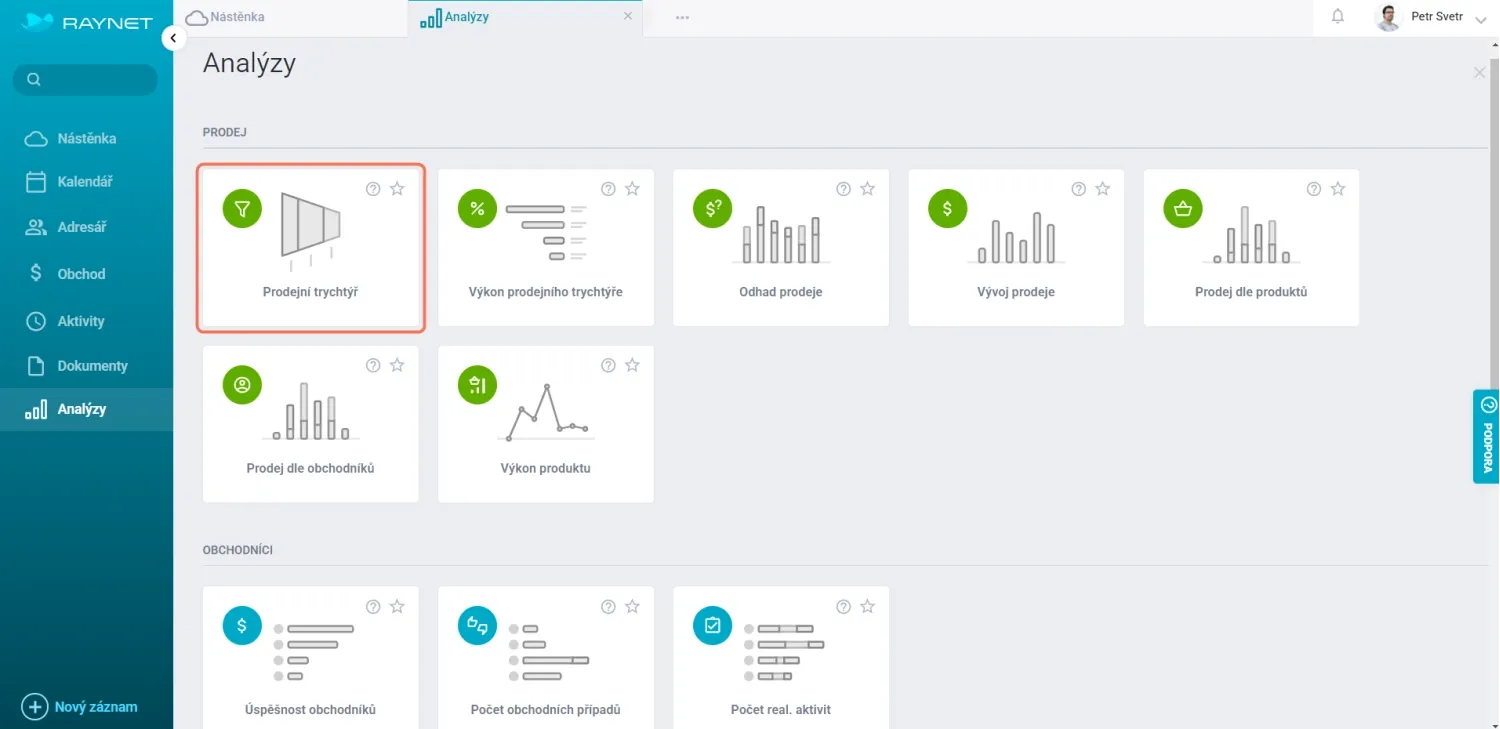Image resolution: width=1500 pixels, height=729 pixels.
Task: Click the notification bell icon
Action: point(1338,17)
